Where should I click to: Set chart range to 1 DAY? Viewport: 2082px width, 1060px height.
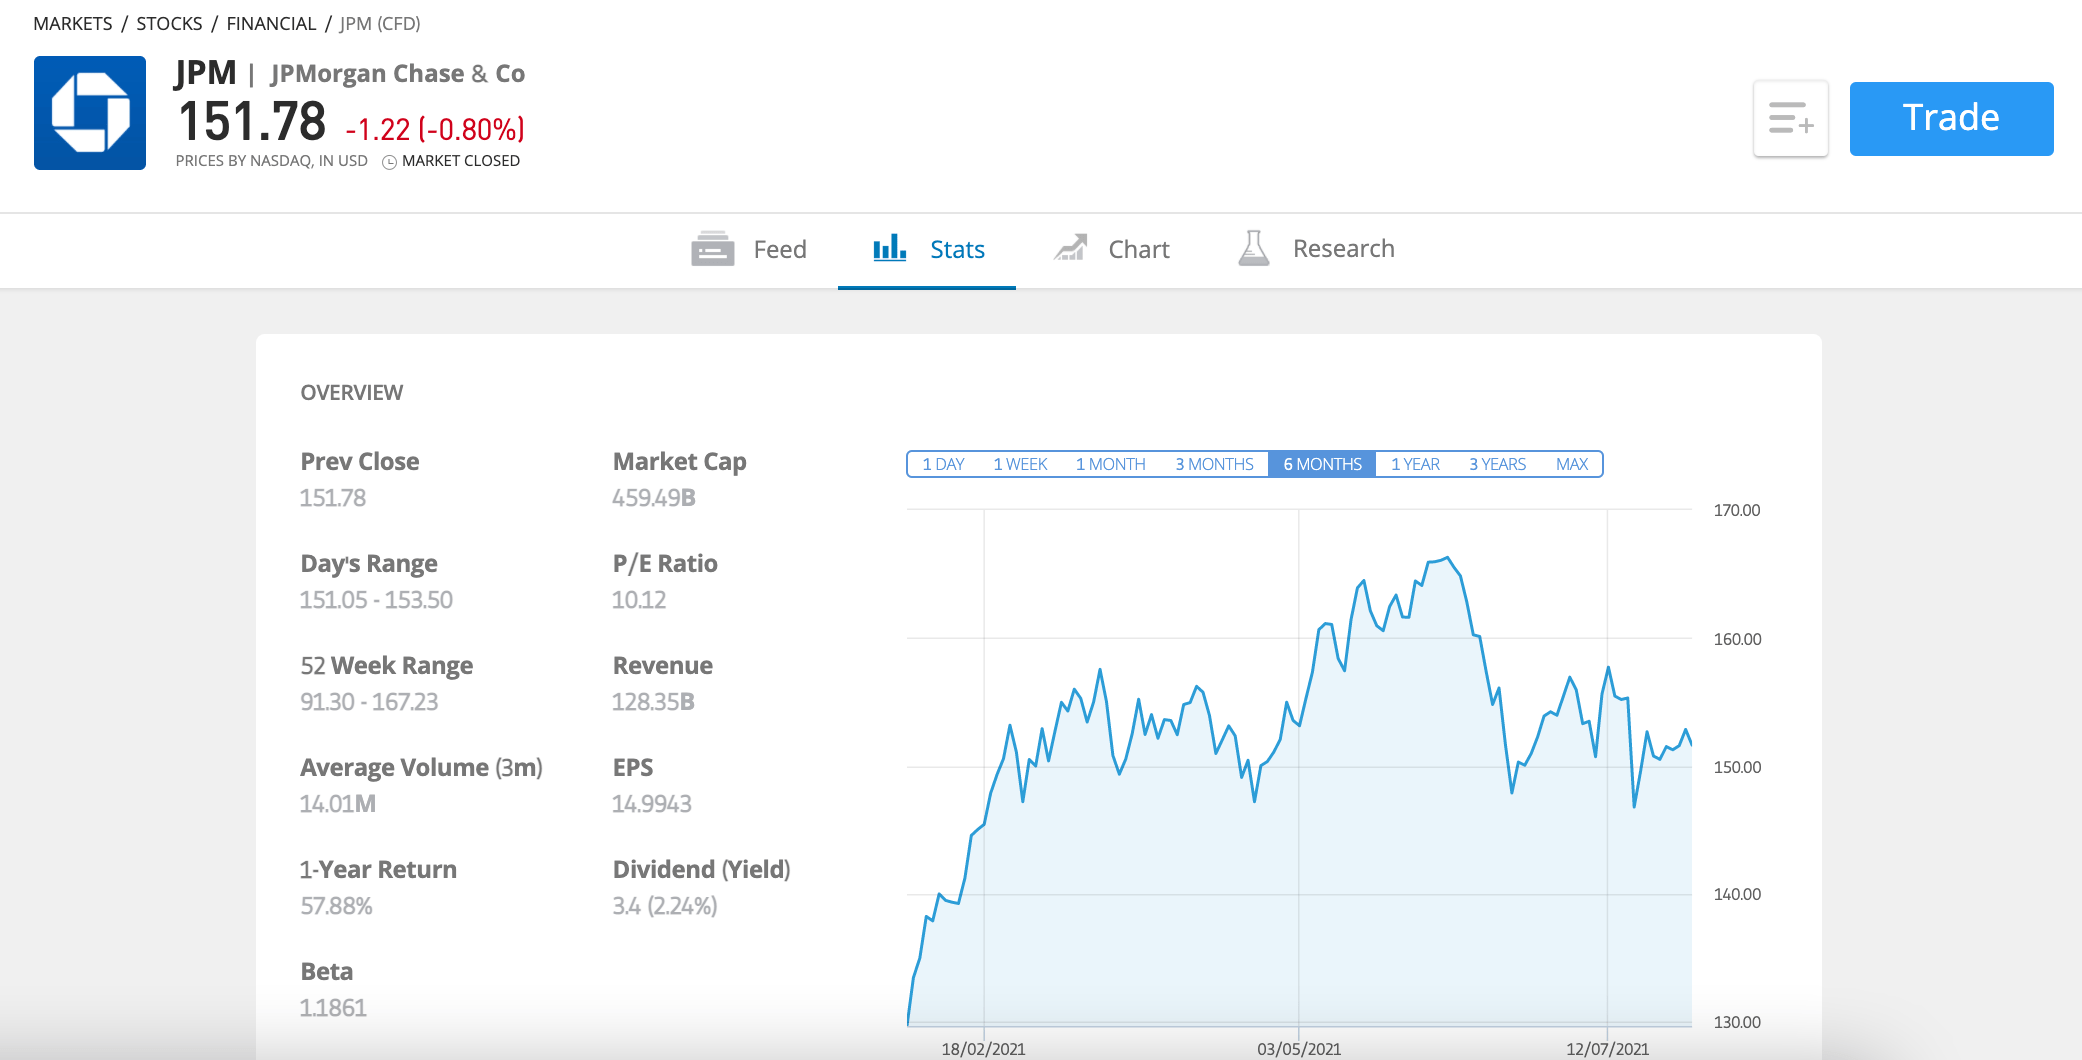click(943, 464)
